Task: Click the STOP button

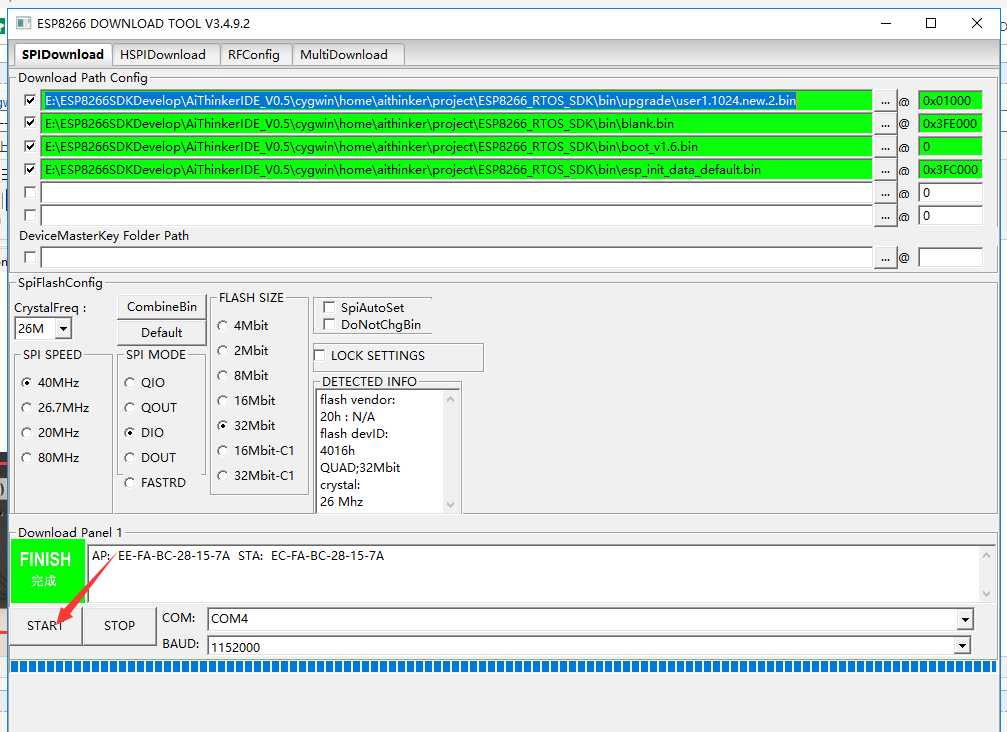Action: point(119,626)
